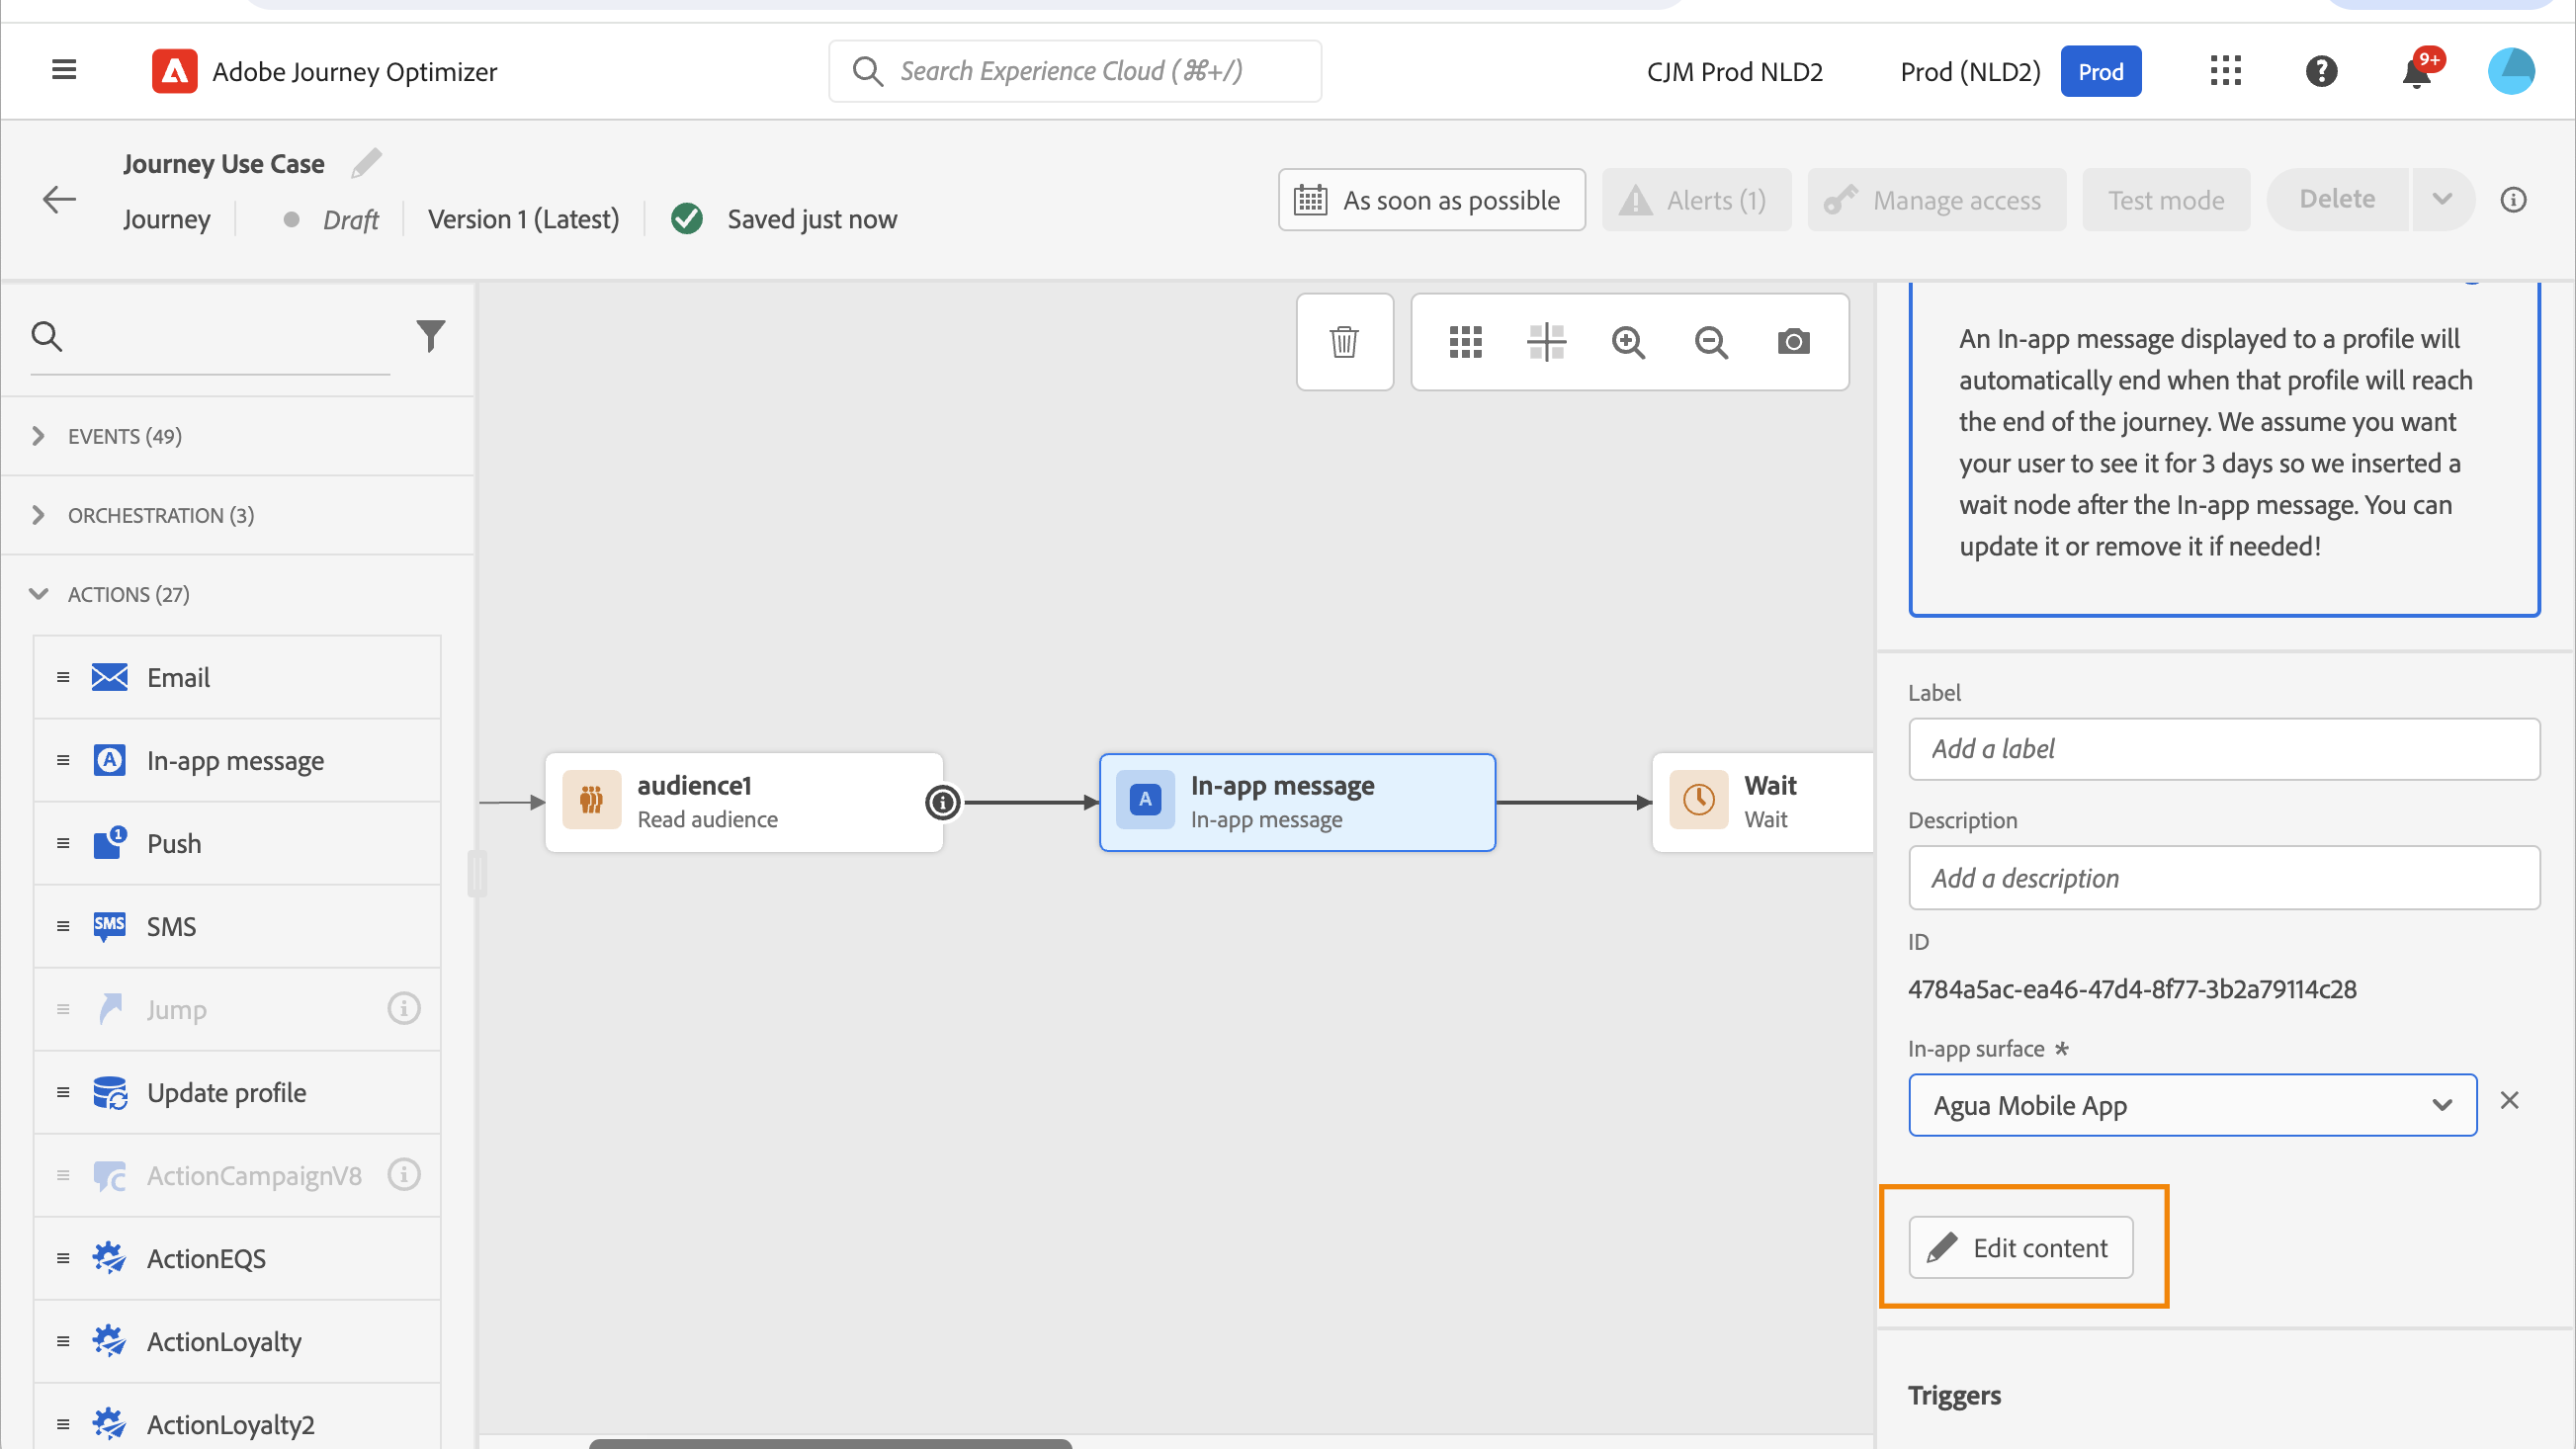The height and width of the screenshot is (1449, 2576).
Task: Click the trash delete icon on canvas toolbar
Action: point(1344,342)
